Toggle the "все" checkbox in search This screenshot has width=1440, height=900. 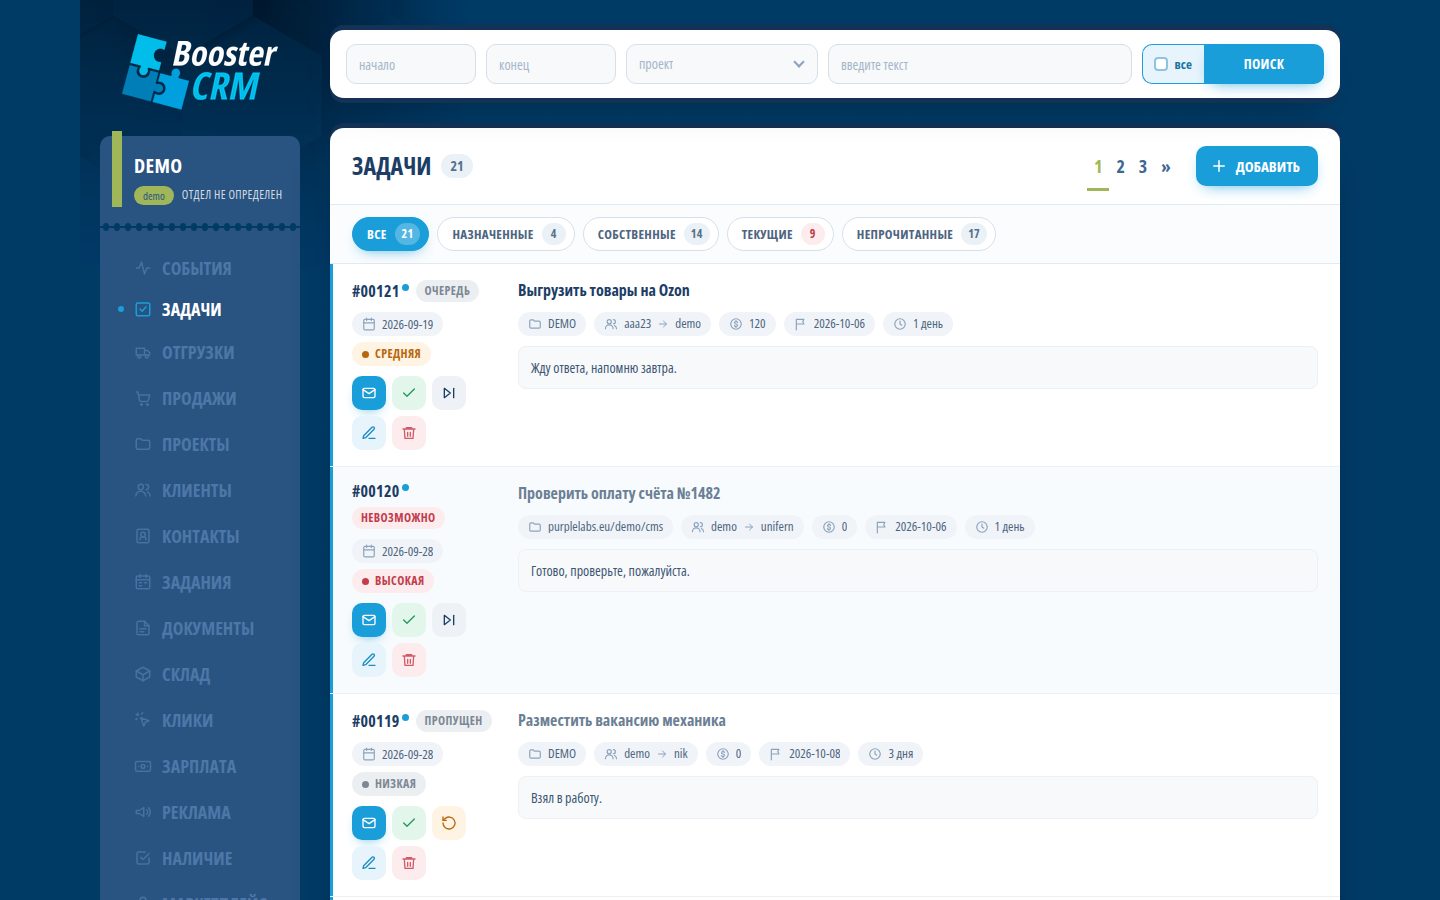click(x=1161, y=64)
